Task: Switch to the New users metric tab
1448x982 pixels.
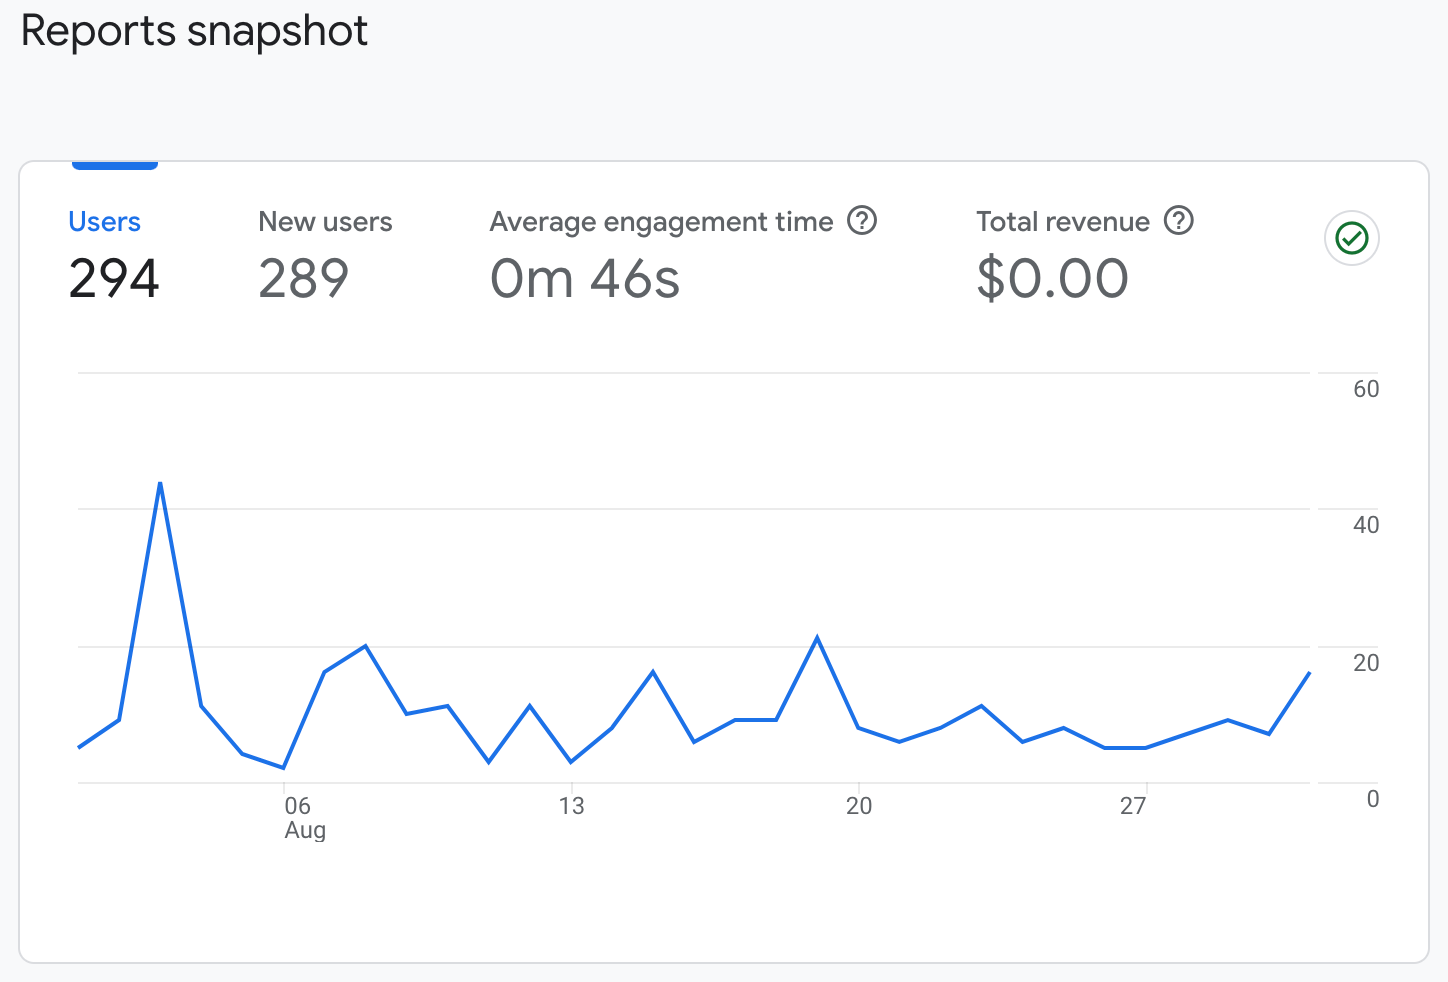Action: (325, 222)
